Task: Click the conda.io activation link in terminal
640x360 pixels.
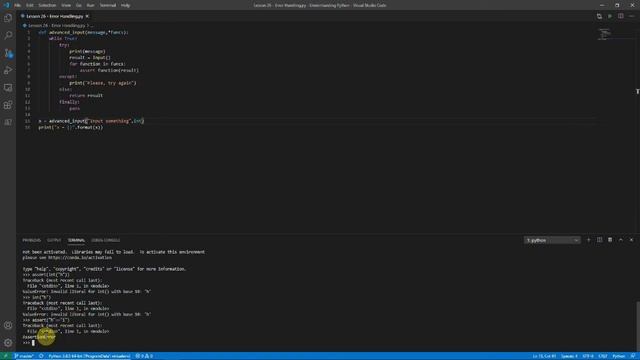Action: coord(80,258)
